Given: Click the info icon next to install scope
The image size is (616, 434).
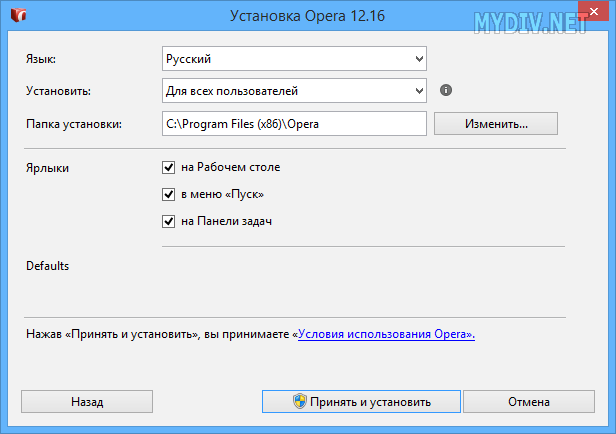Looking at the screenshot, I should pyautogui.click(x=446, y=90).
